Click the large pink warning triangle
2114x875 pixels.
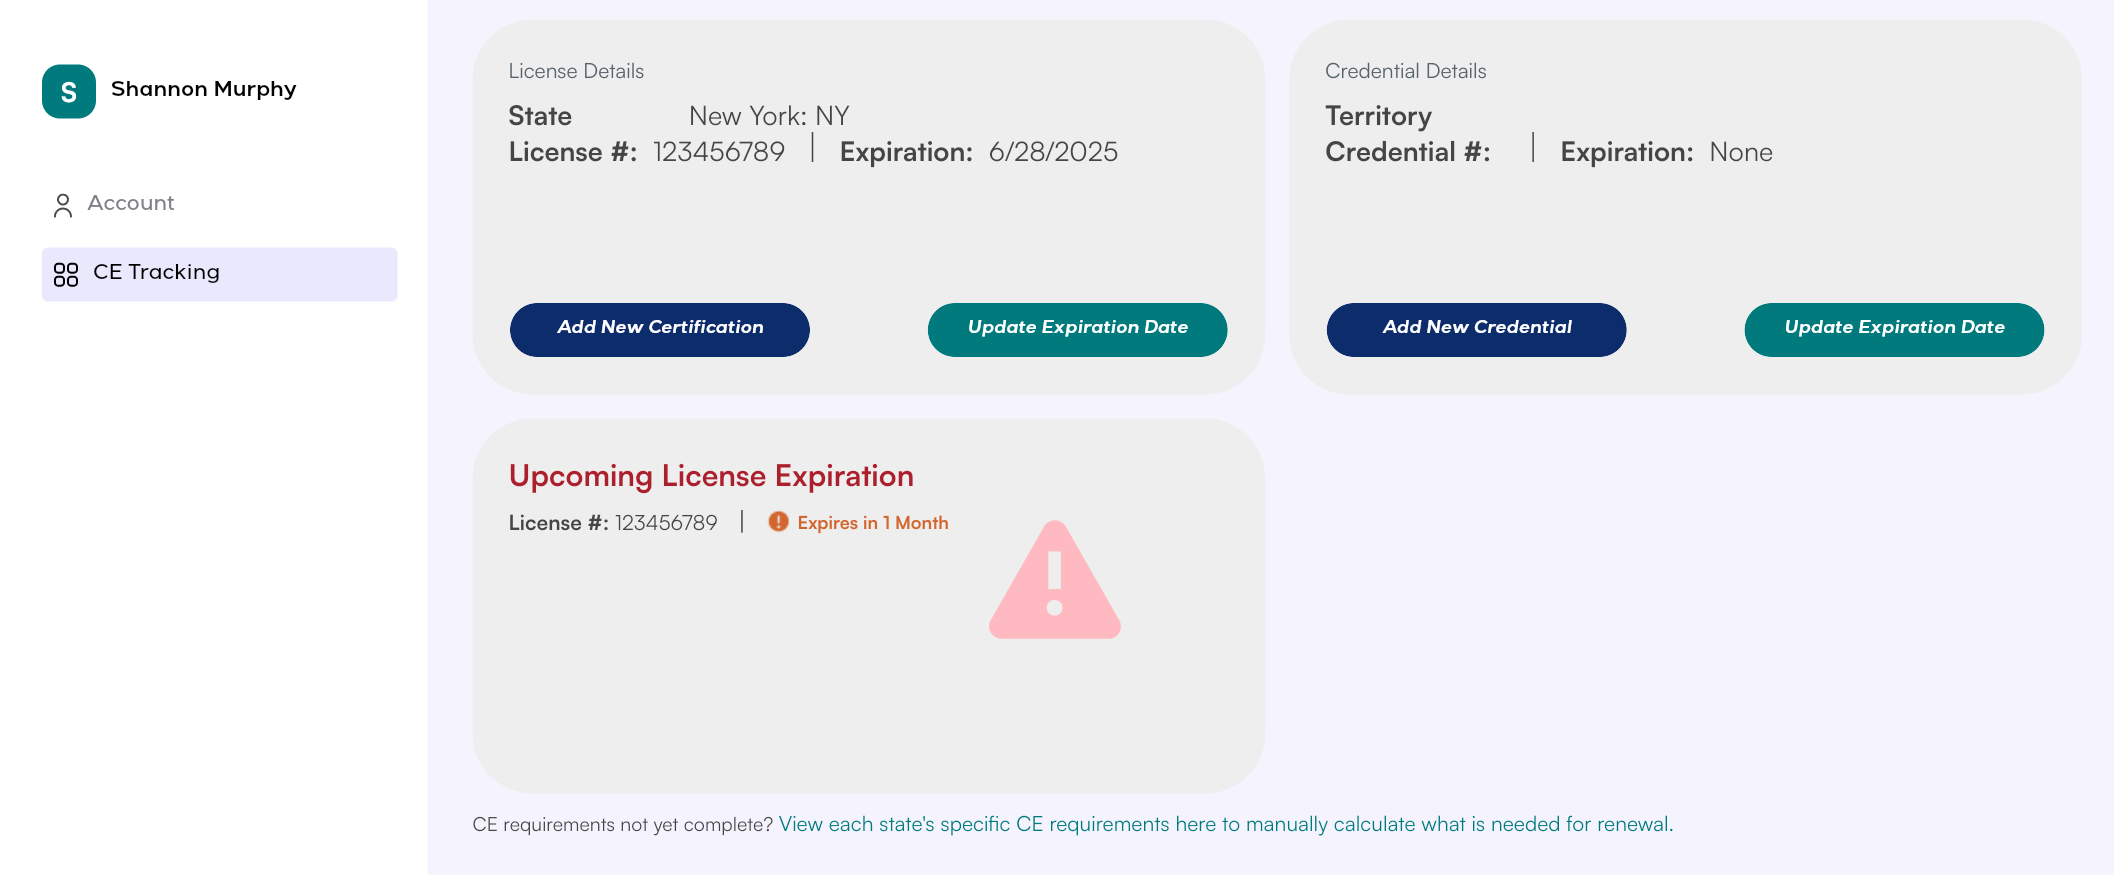click(1054, 582)
